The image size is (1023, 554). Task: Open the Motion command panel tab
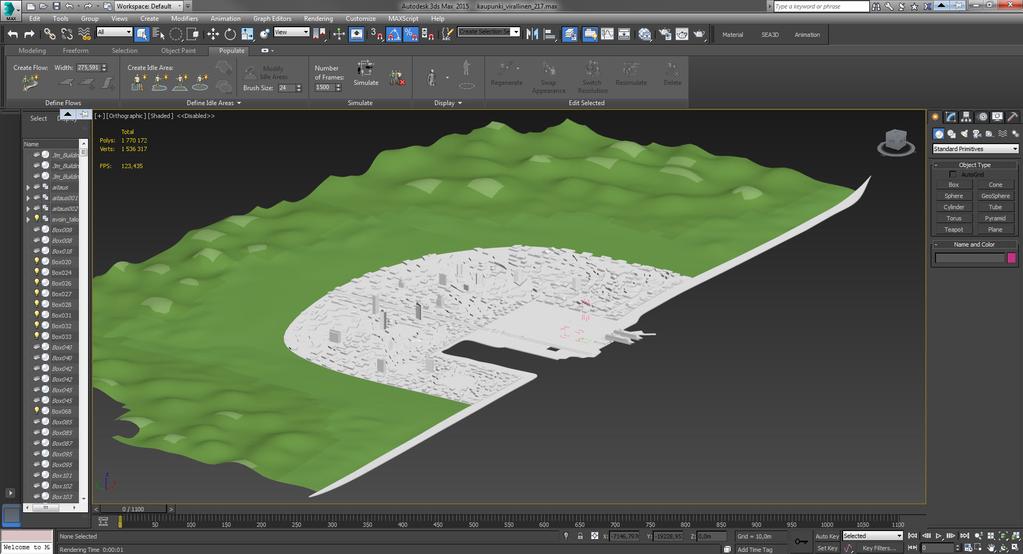tap(982, 117)
